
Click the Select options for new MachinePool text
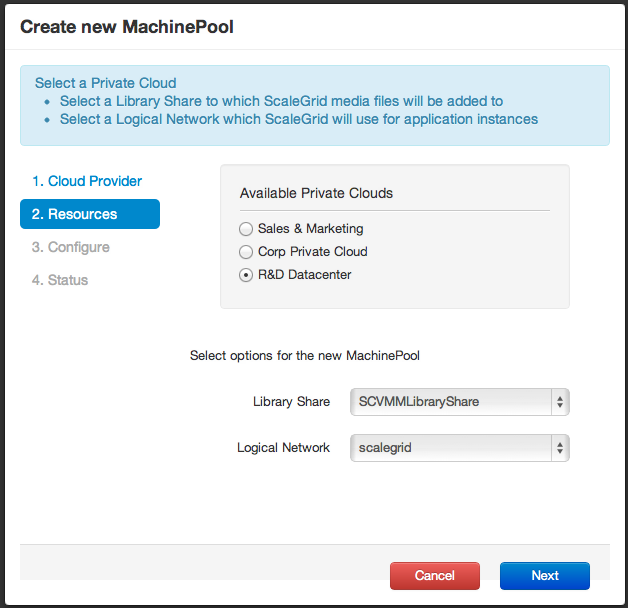(x=311, y=355)
